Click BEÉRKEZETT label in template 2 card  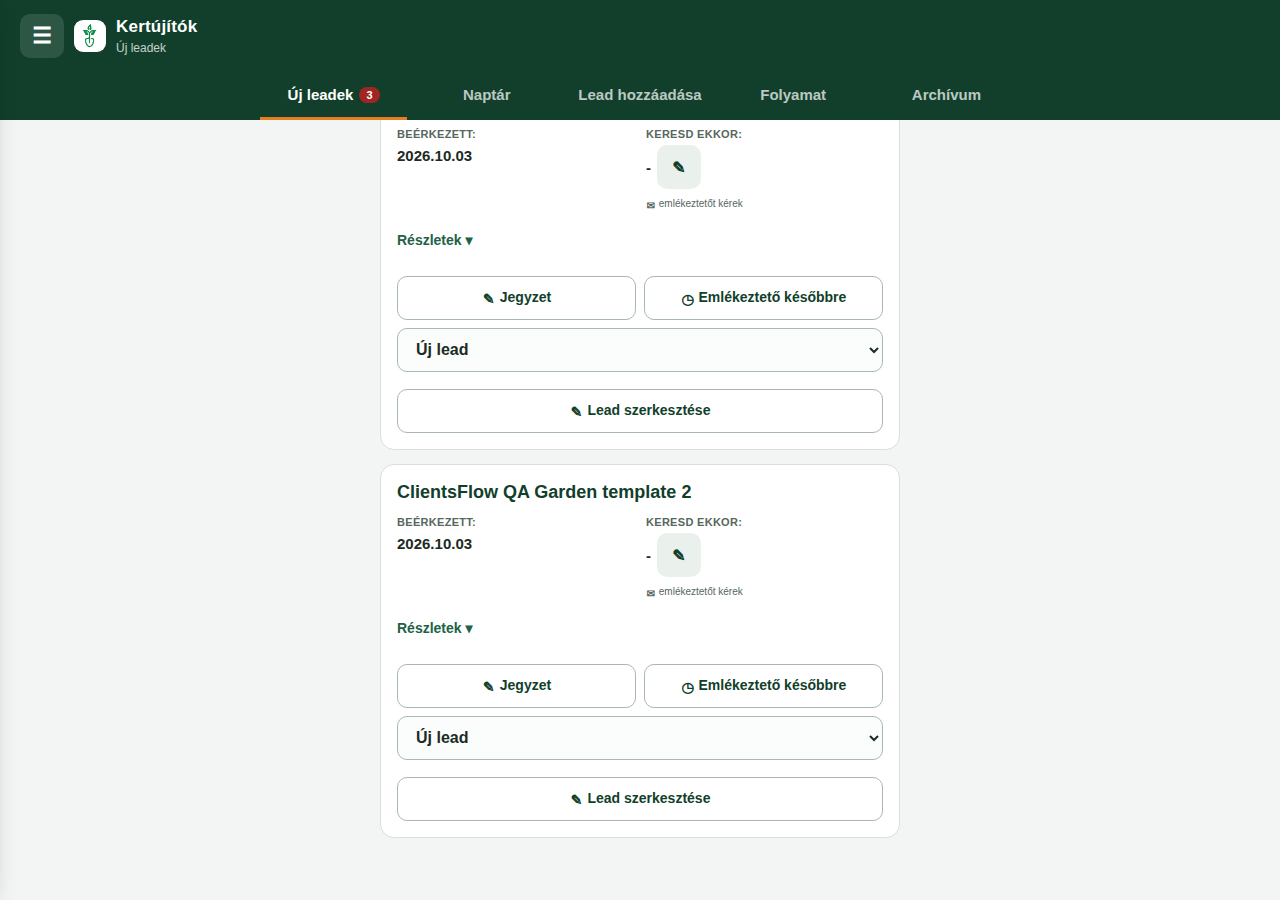pos(436,522)
